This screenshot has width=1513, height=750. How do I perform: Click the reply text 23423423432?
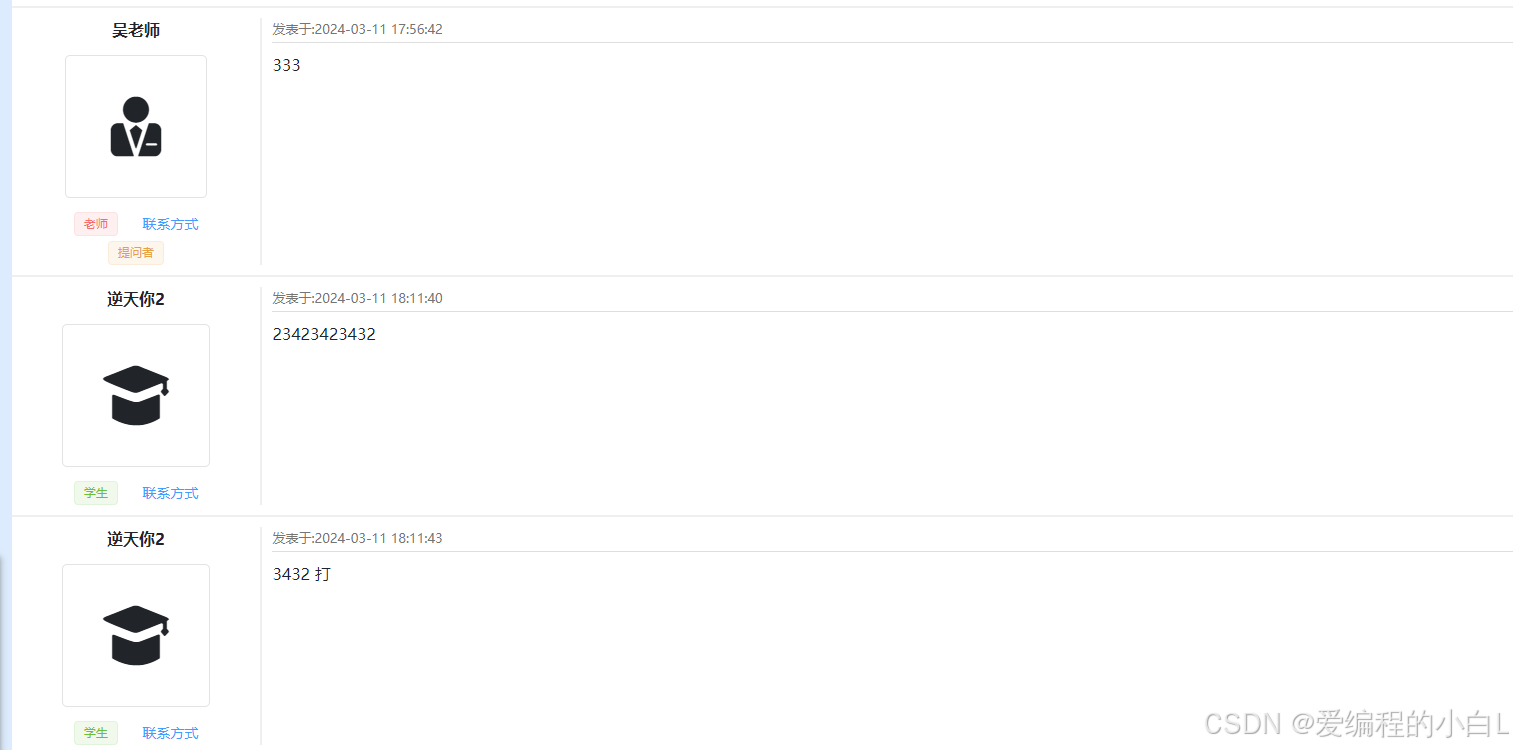(x=324, y=335)
